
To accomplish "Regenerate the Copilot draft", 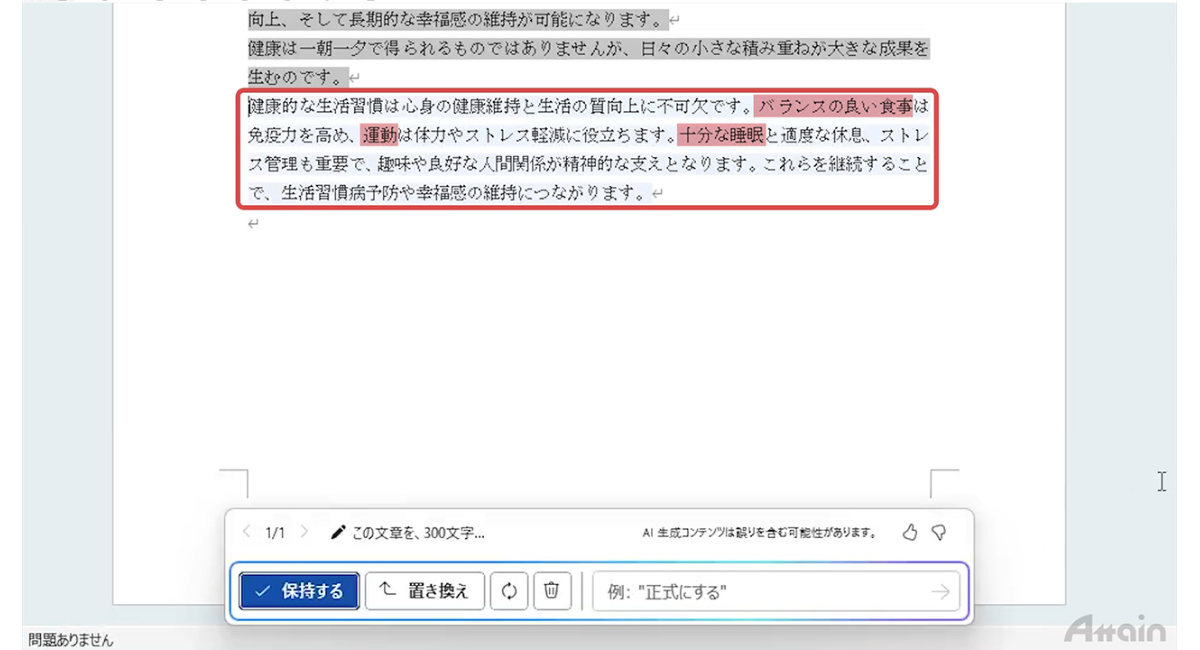I will (x=509, y=591).
